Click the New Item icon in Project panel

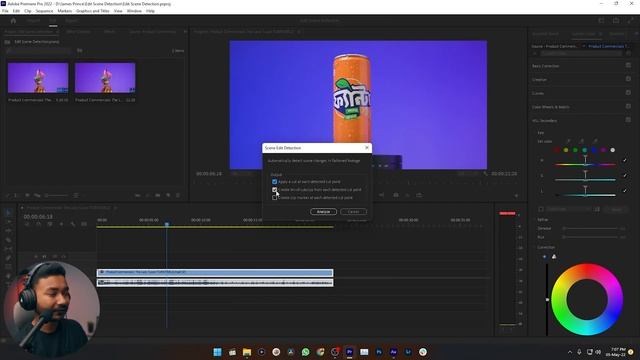[x=168, y=196]
